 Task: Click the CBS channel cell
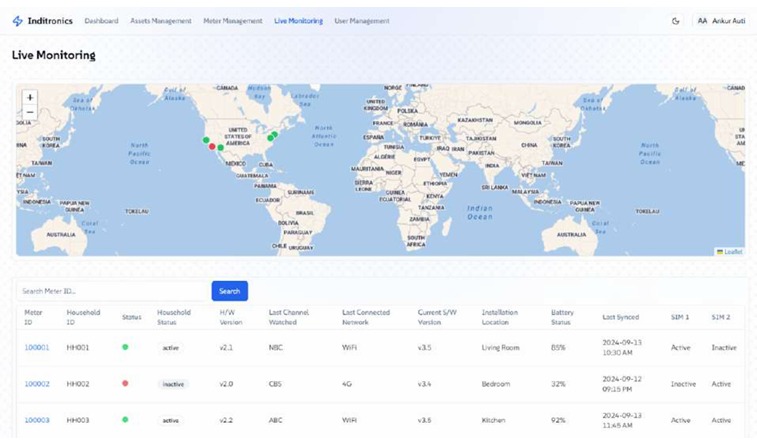pos(275,384)
